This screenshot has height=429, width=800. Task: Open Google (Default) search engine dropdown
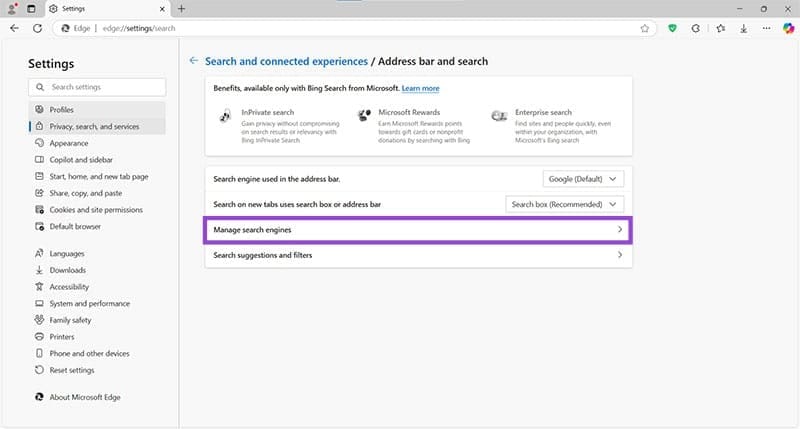pyautogui.click(x=583, y=179)
